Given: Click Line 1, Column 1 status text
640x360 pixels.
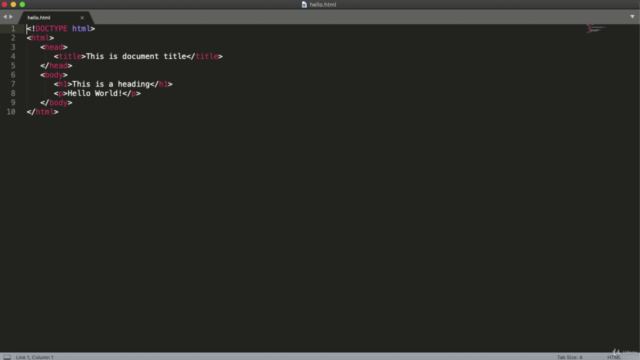Looking at the screenshot, I should pos(35,357).
